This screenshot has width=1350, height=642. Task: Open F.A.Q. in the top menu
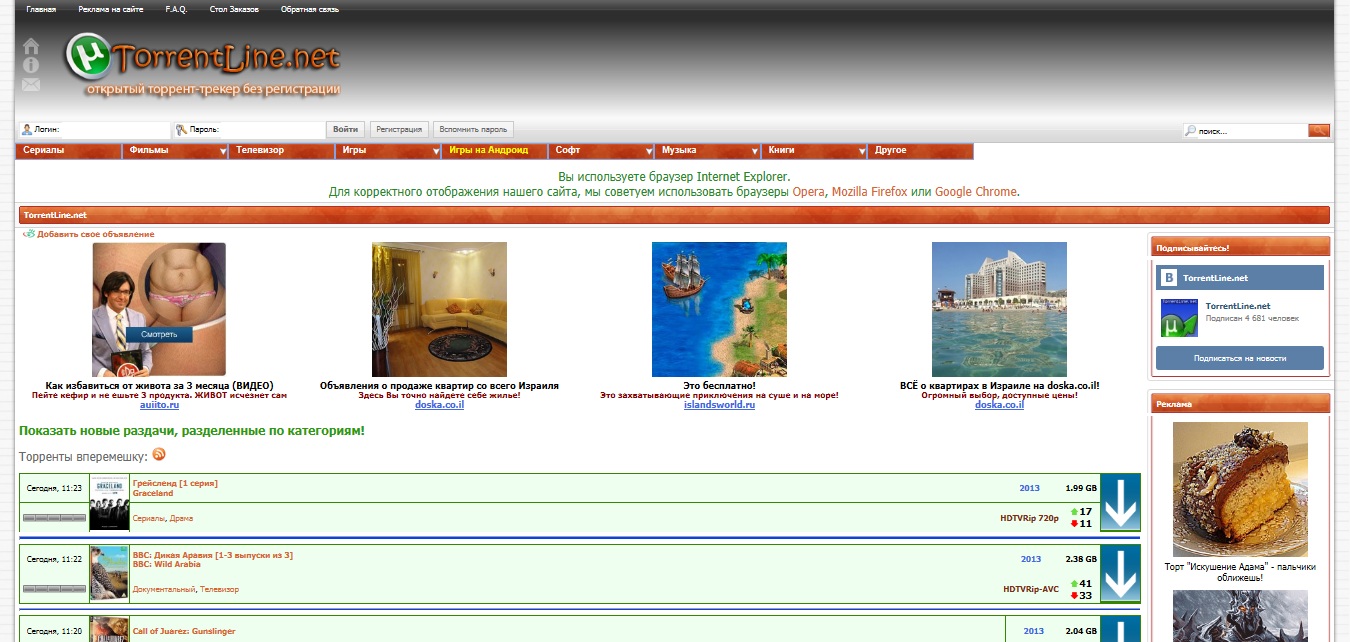click(x=176, y=9)
